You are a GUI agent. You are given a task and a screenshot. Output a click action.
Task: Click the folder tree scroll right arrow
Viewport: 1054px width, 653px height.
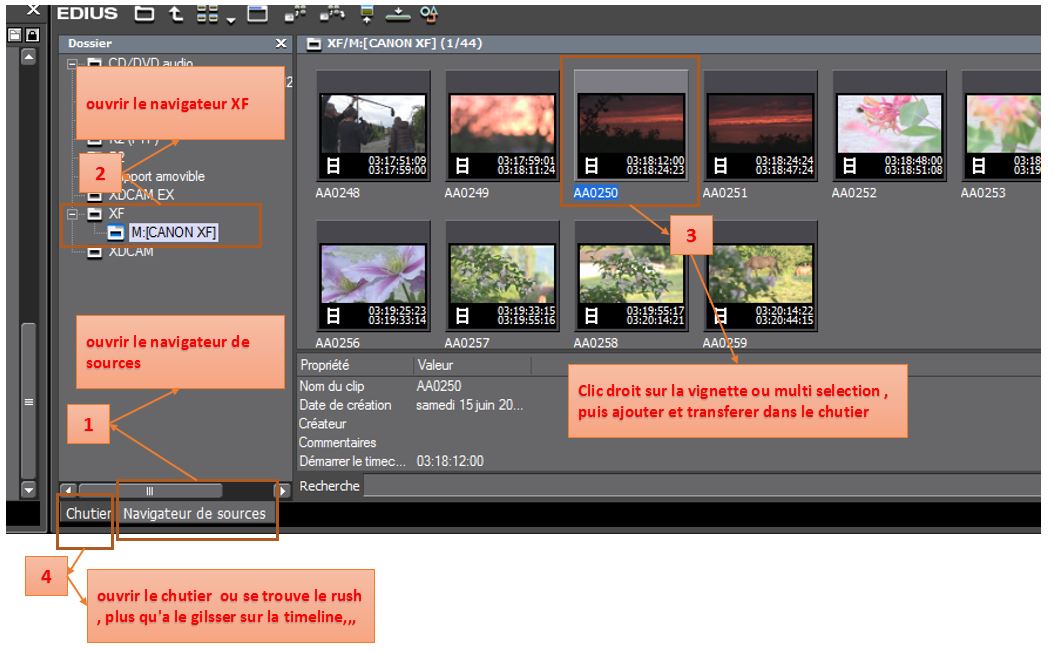pos(283,490)
